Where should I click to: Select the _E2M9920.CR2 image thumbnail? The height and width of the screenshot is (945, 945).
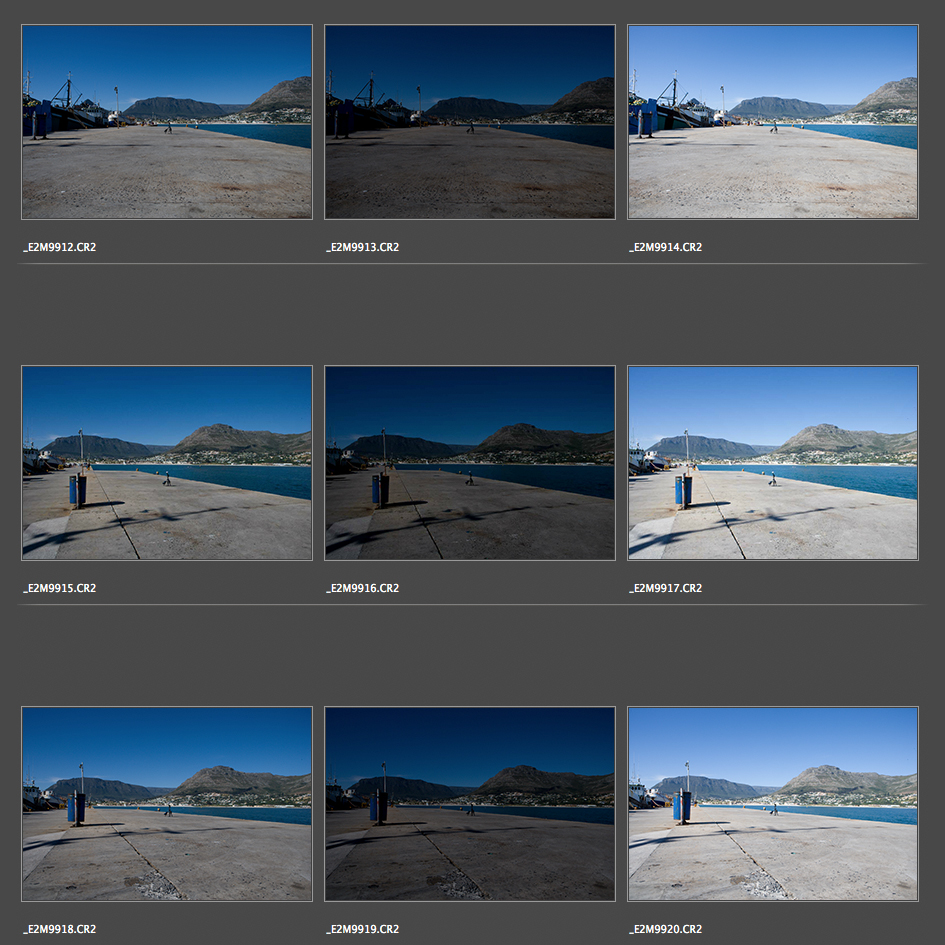pos(772,804)
